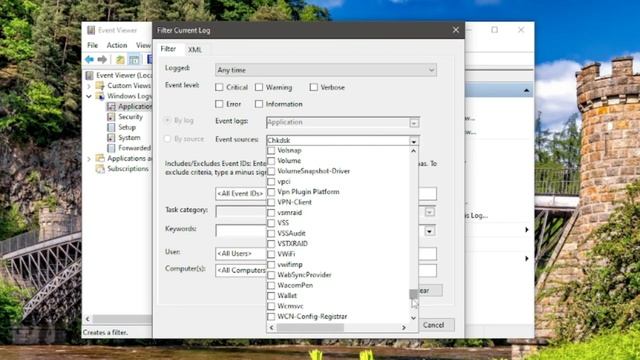Click the up-folder icon in Event Viewer toolbar
This screenshot has width=640, height=360.
pos(120,60)
